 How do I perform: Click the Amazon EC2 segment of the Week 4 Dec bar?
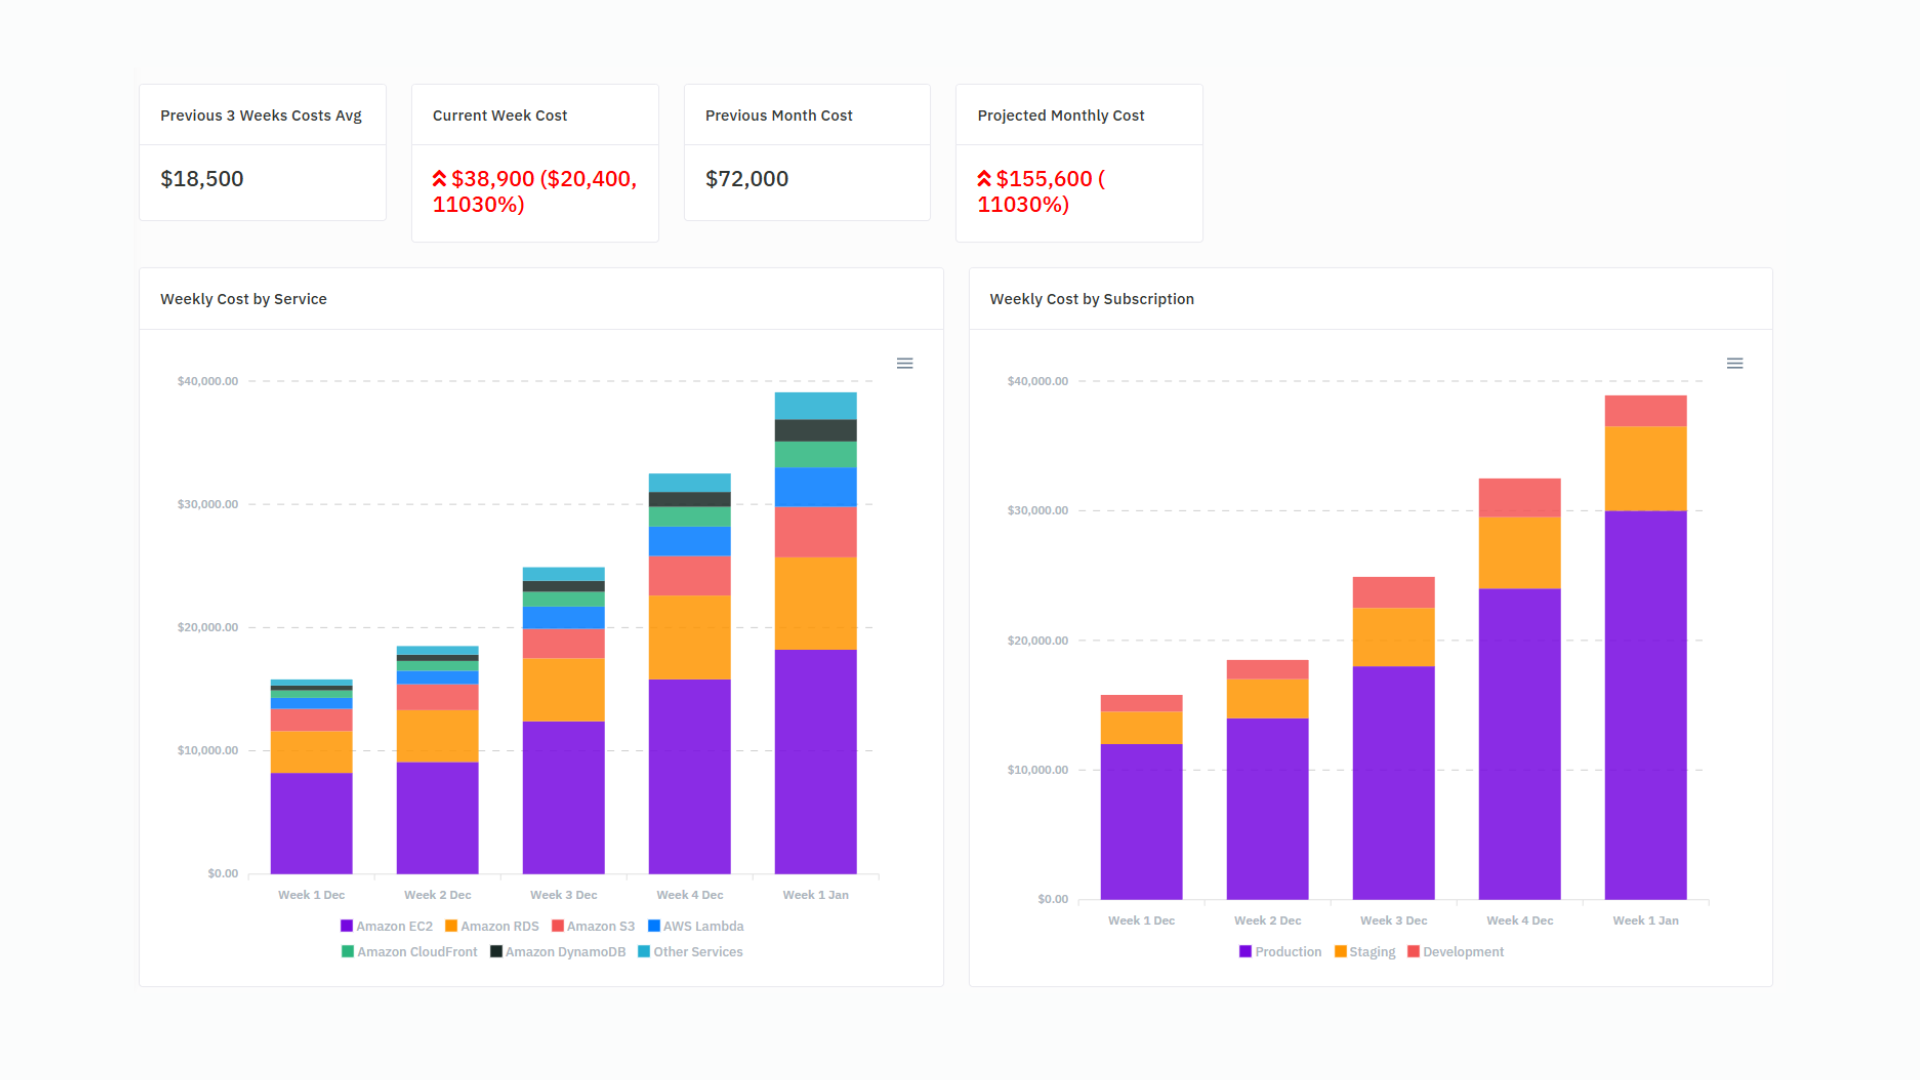click(x=689, y=776)
